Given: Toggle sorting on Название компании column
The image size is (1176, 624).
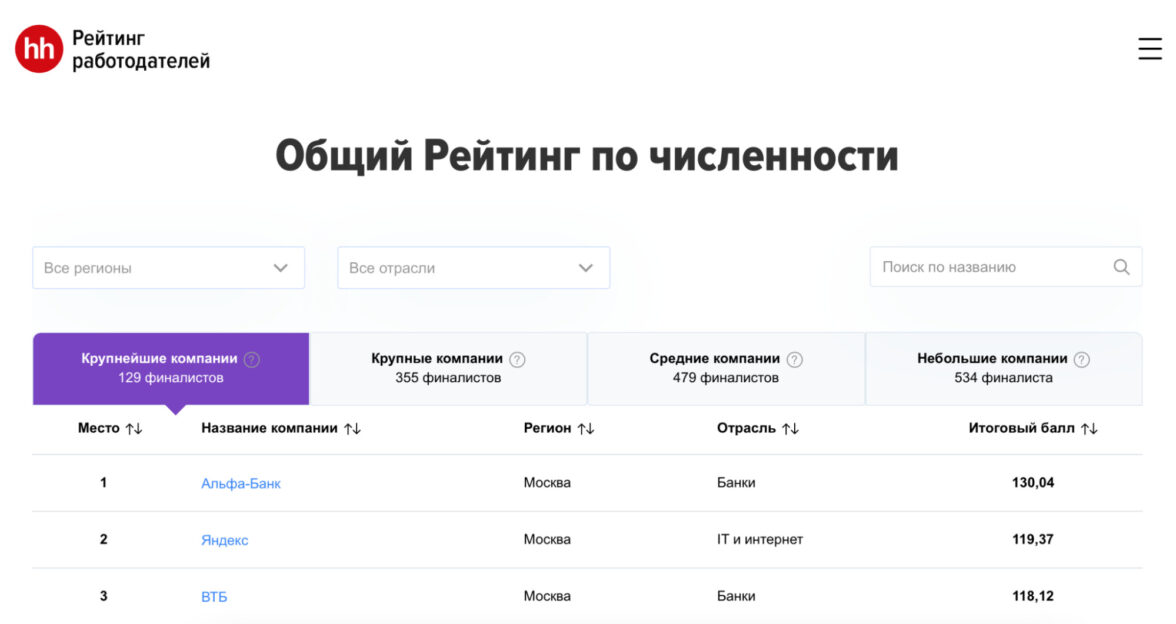Looking at the screenshot, I should click(x=352, y=428).
